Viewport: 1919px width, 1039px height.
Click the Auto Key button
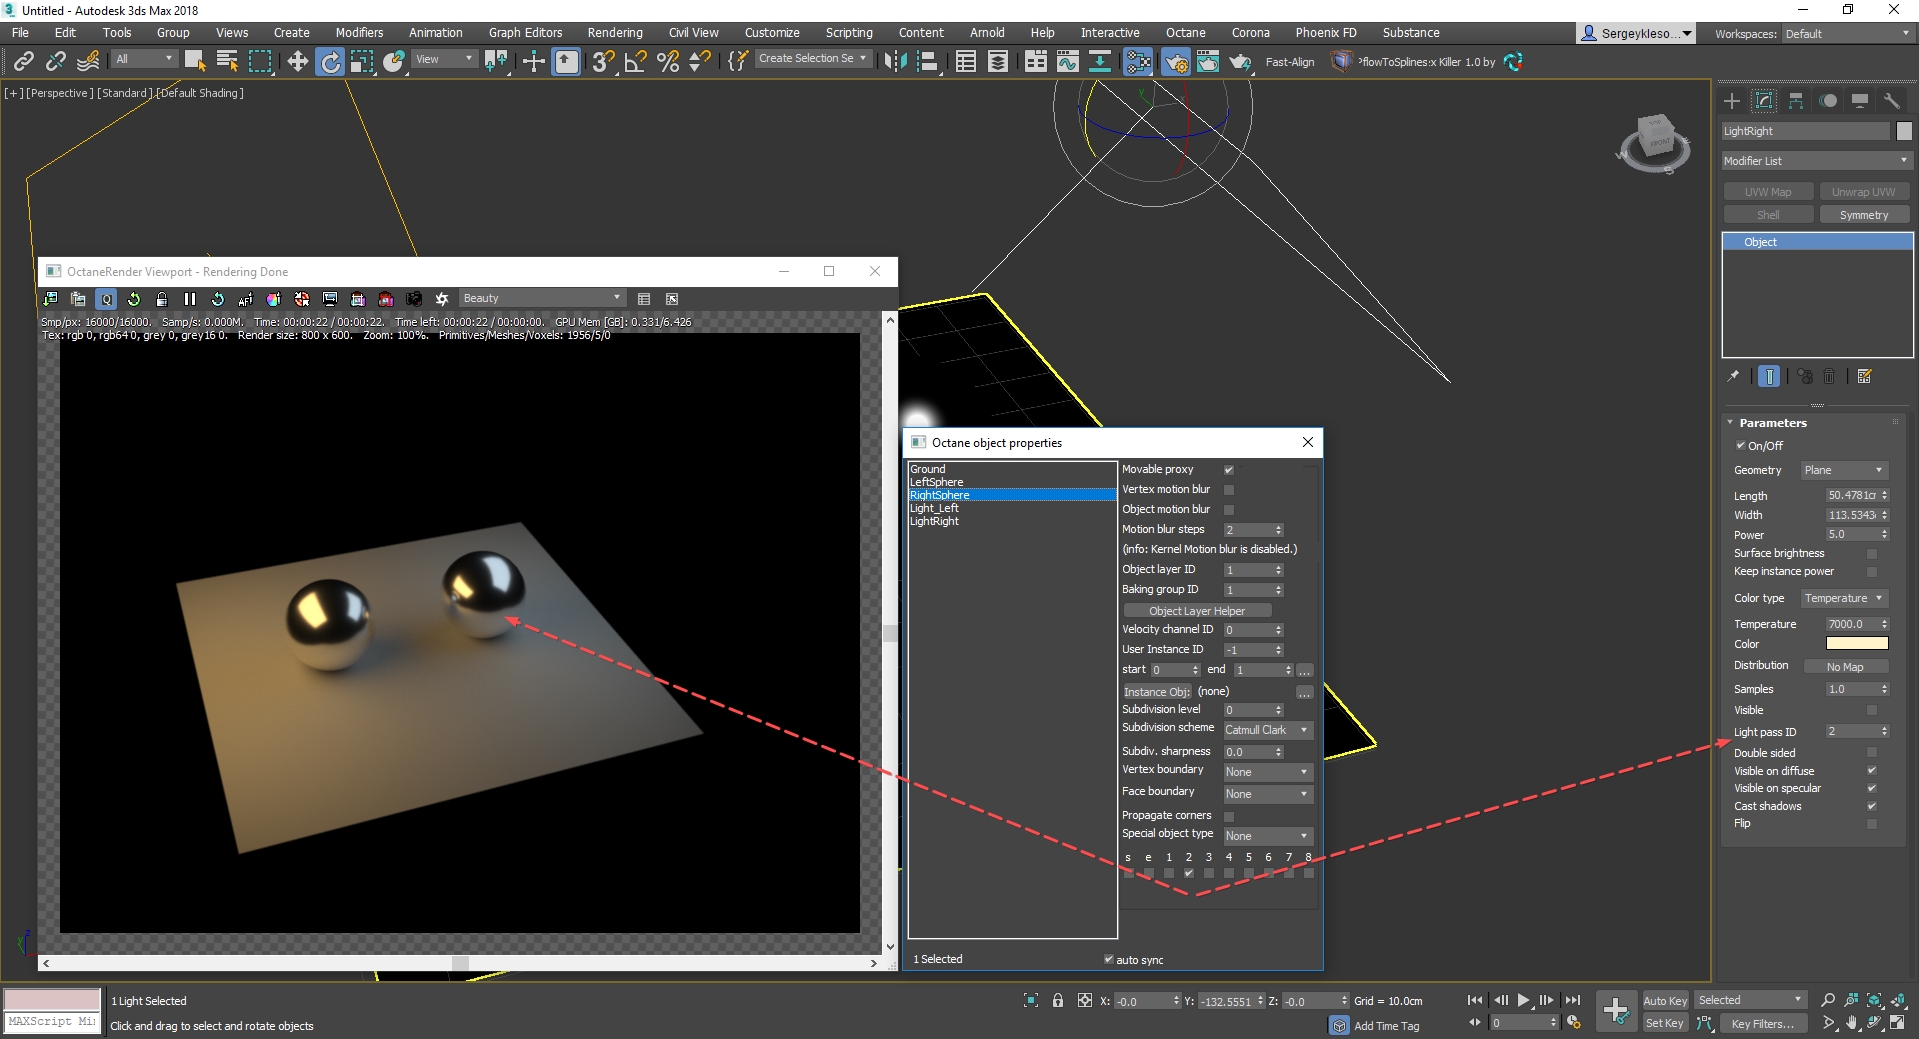[x=1665, y=1001]
